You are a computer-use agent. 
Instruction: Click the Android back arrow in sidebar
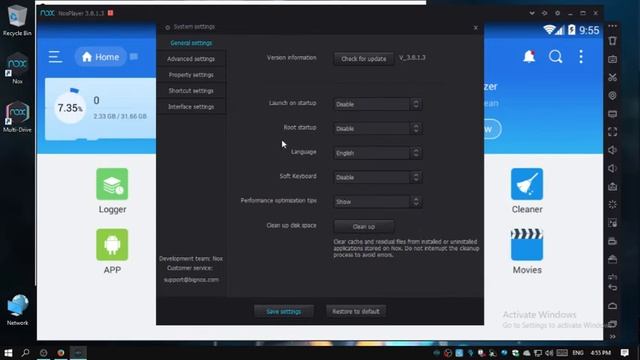click(x=612, y=287)
